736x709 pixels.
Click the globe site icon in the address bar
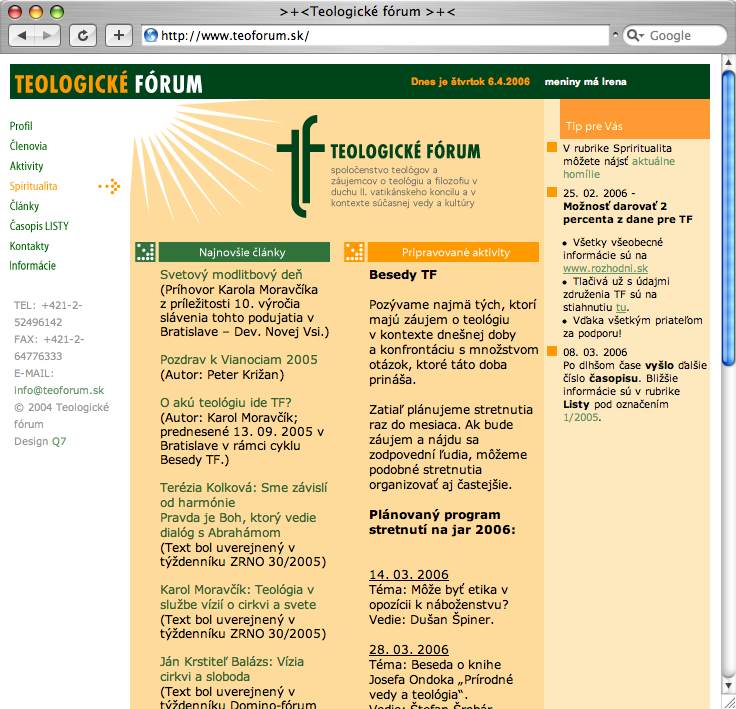click(151, 35)
